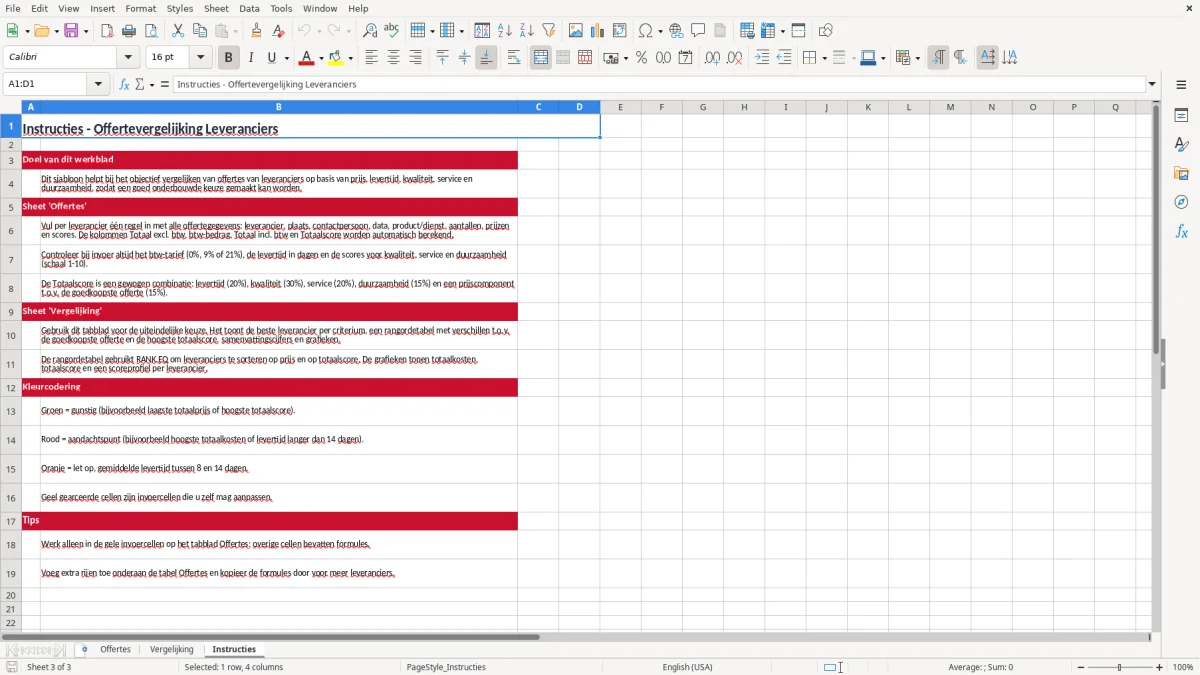
Task: Insert a comment
Action: click(x=698, y=31)
